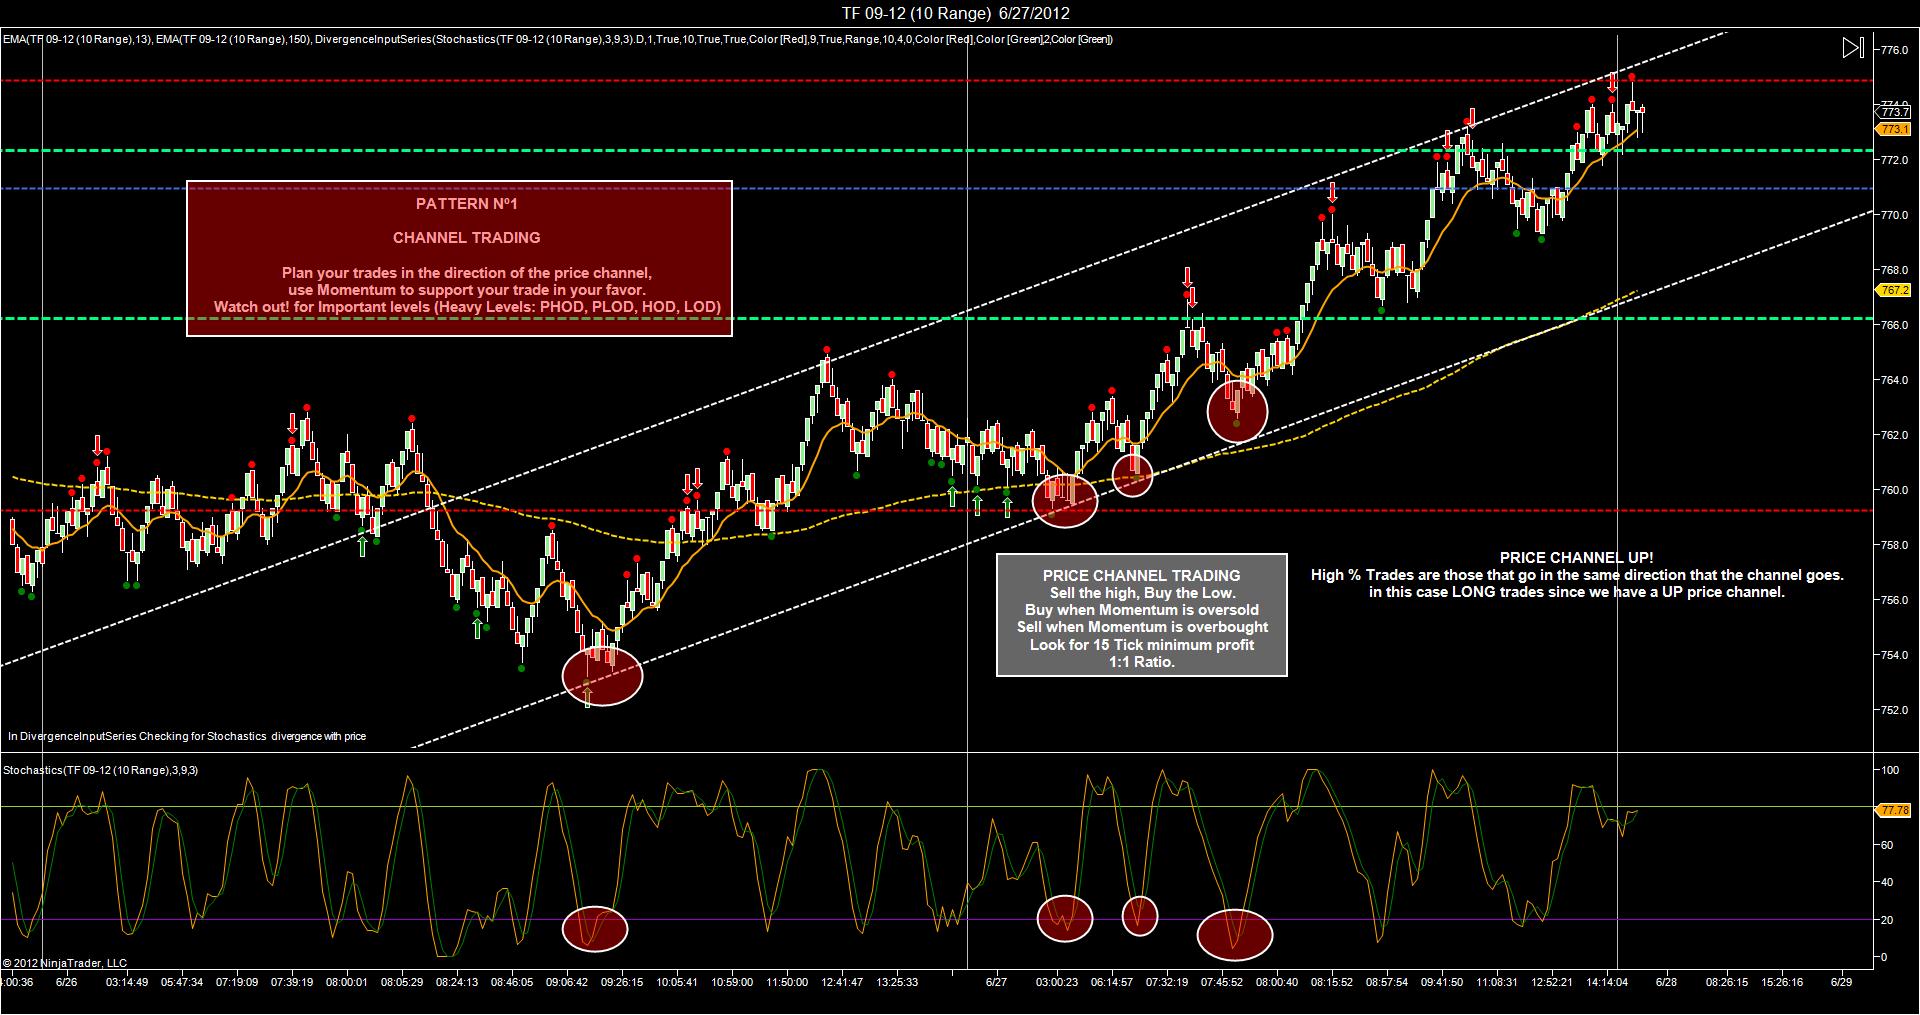Click the 60 label on stochastics axis
The image size is (1920, 1015).
tap(1887, 845)
